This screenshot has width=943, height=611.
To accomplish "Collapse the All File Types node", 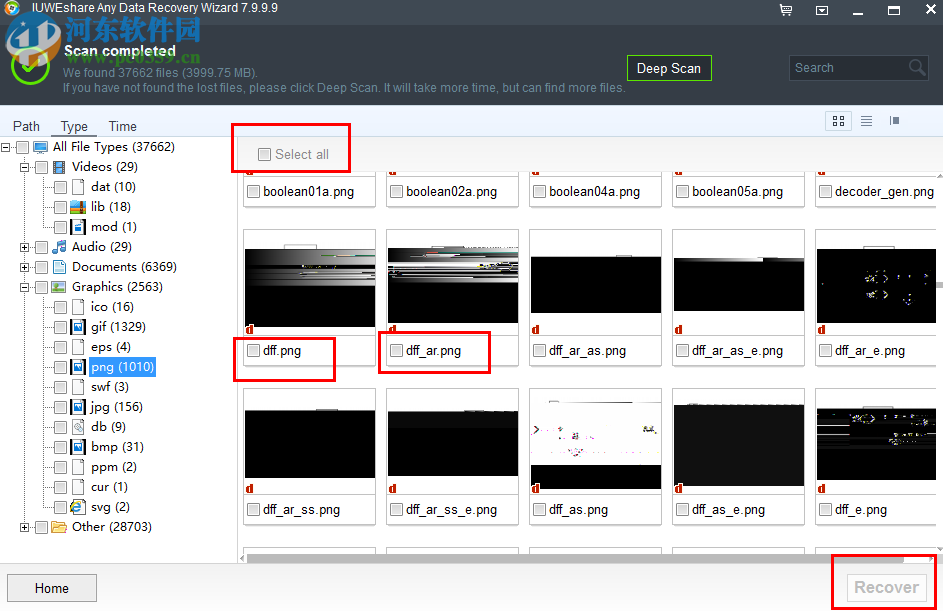I will 8,146.
